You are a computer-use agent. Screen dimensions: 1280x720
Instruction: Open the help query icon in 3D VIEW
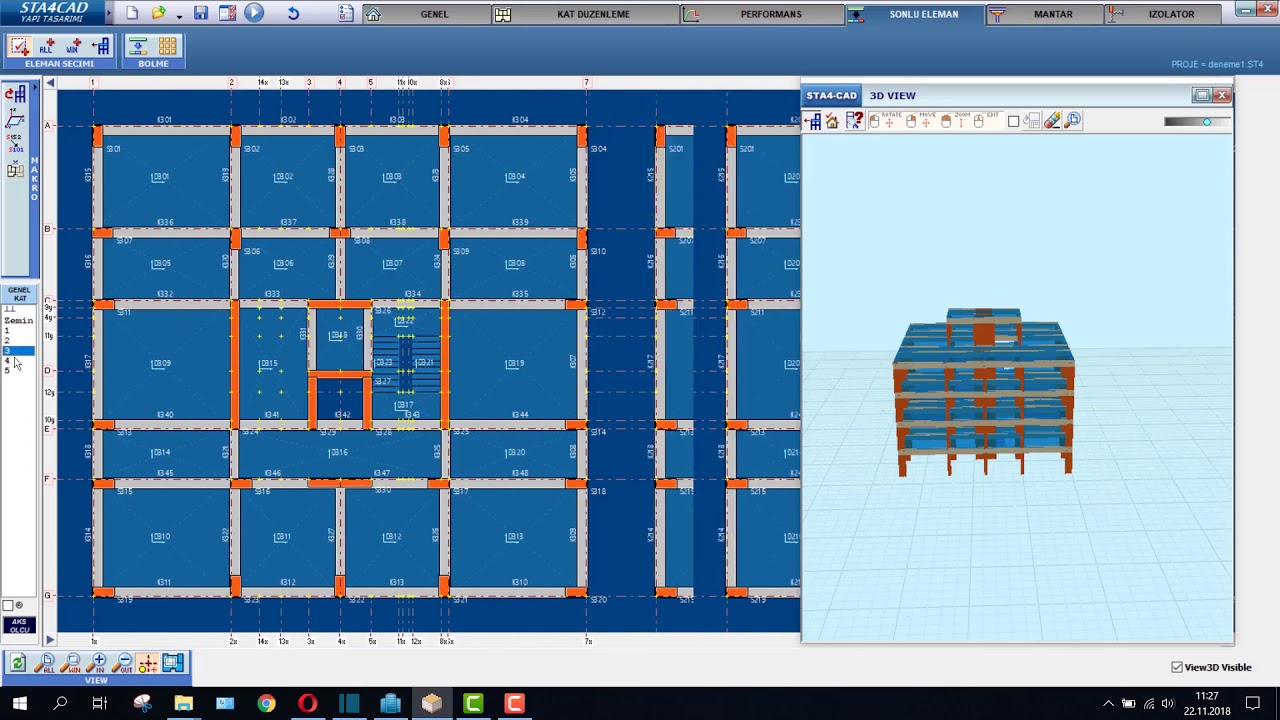tap(854, 121)
